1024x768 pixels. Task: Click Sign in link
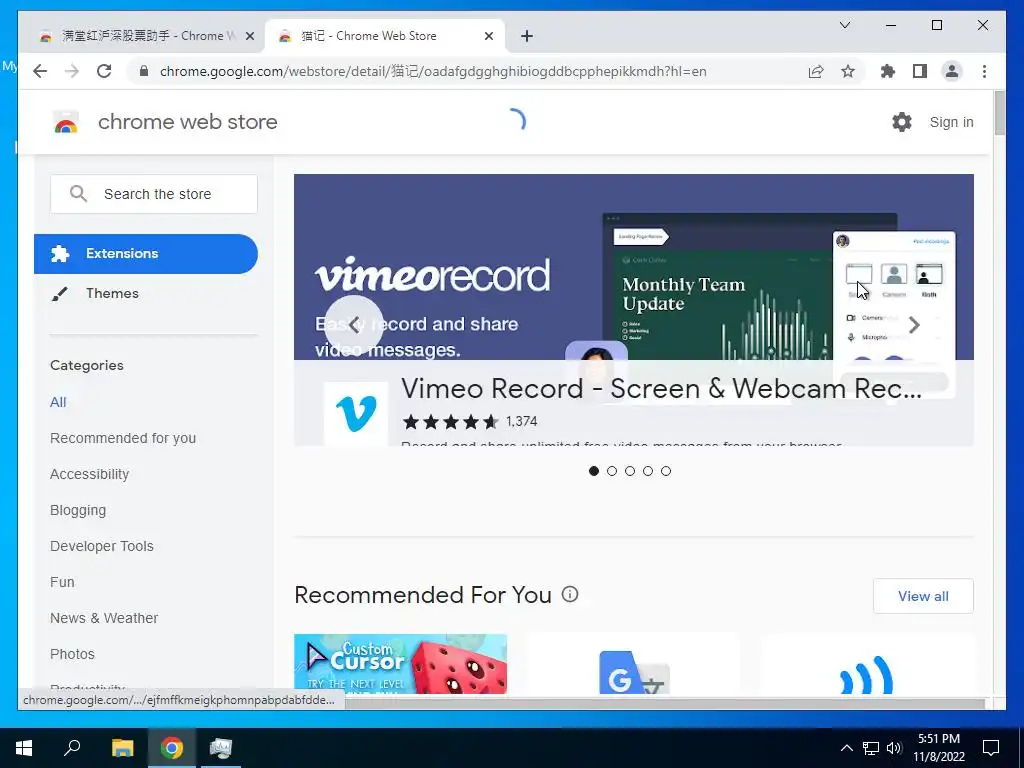(x=951, y=122)
